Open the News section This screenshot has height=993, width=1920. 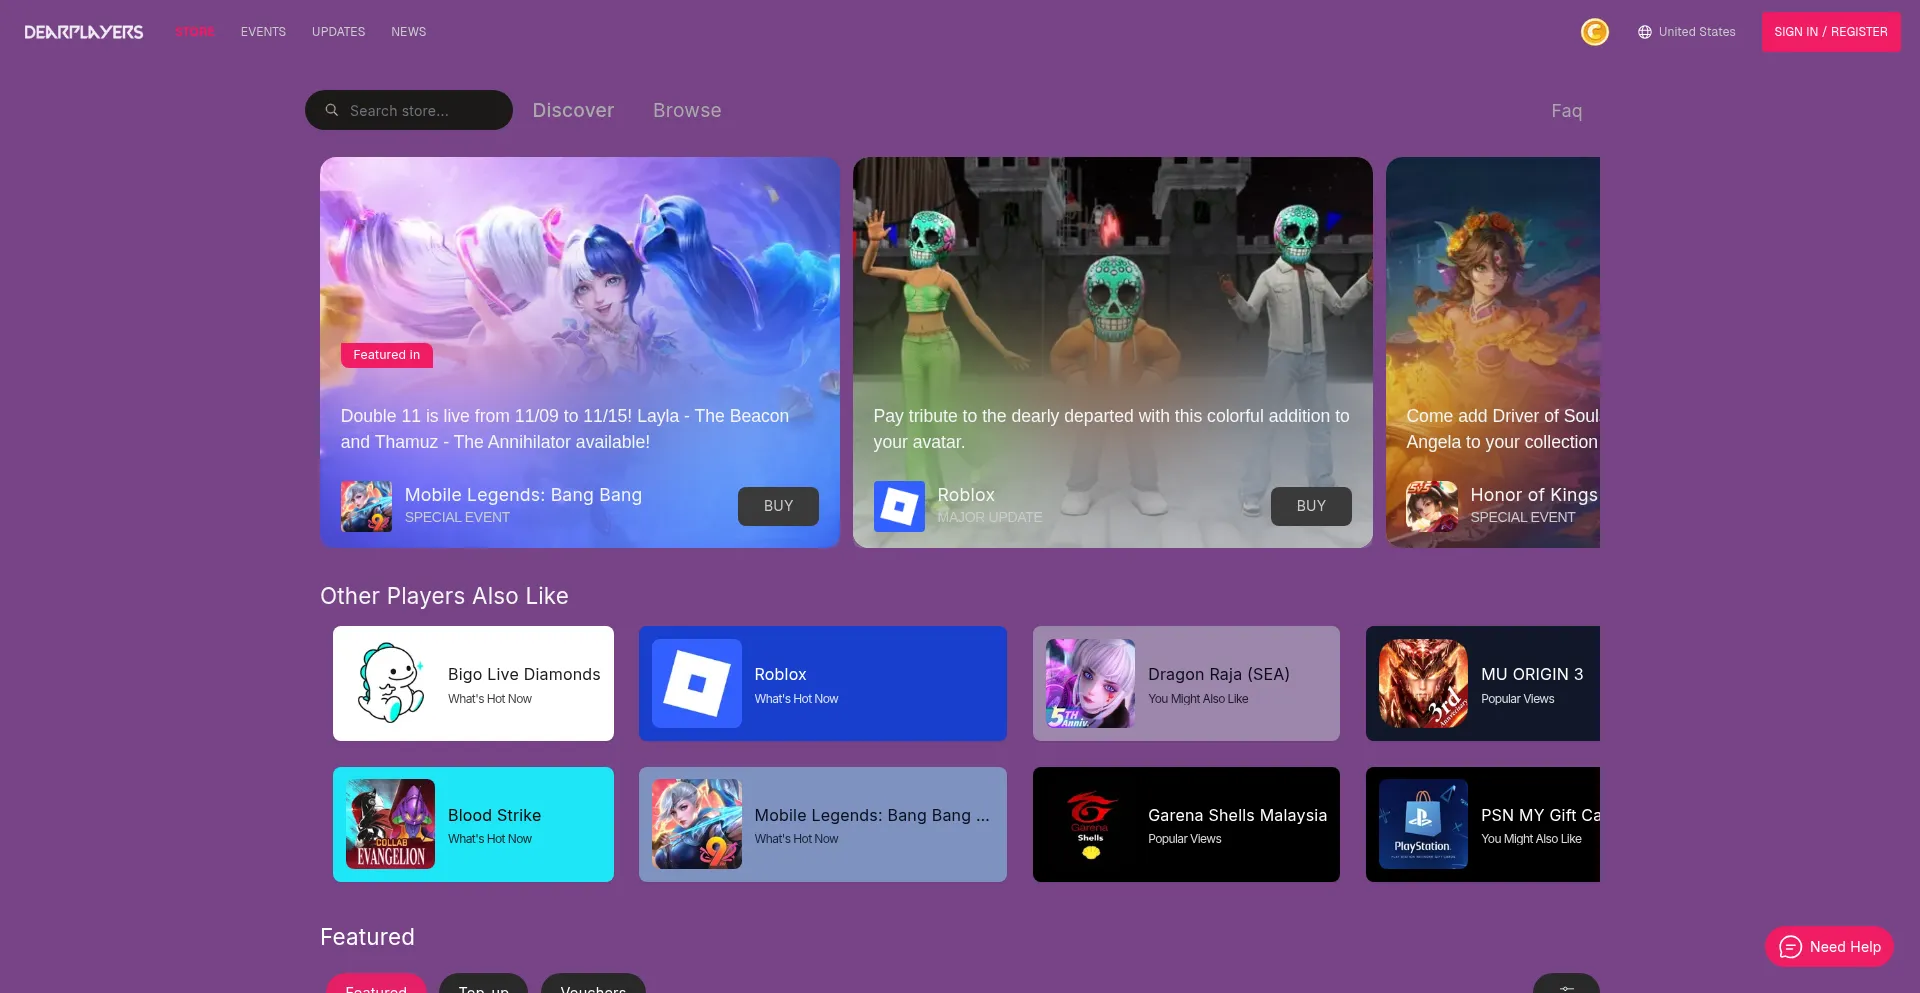408,32
